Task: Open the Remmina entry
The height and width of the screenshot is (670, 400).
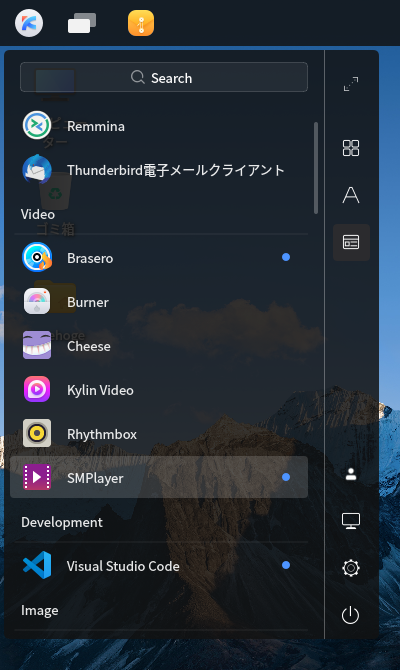Action: pyautogui.click(x=159, y=126)
